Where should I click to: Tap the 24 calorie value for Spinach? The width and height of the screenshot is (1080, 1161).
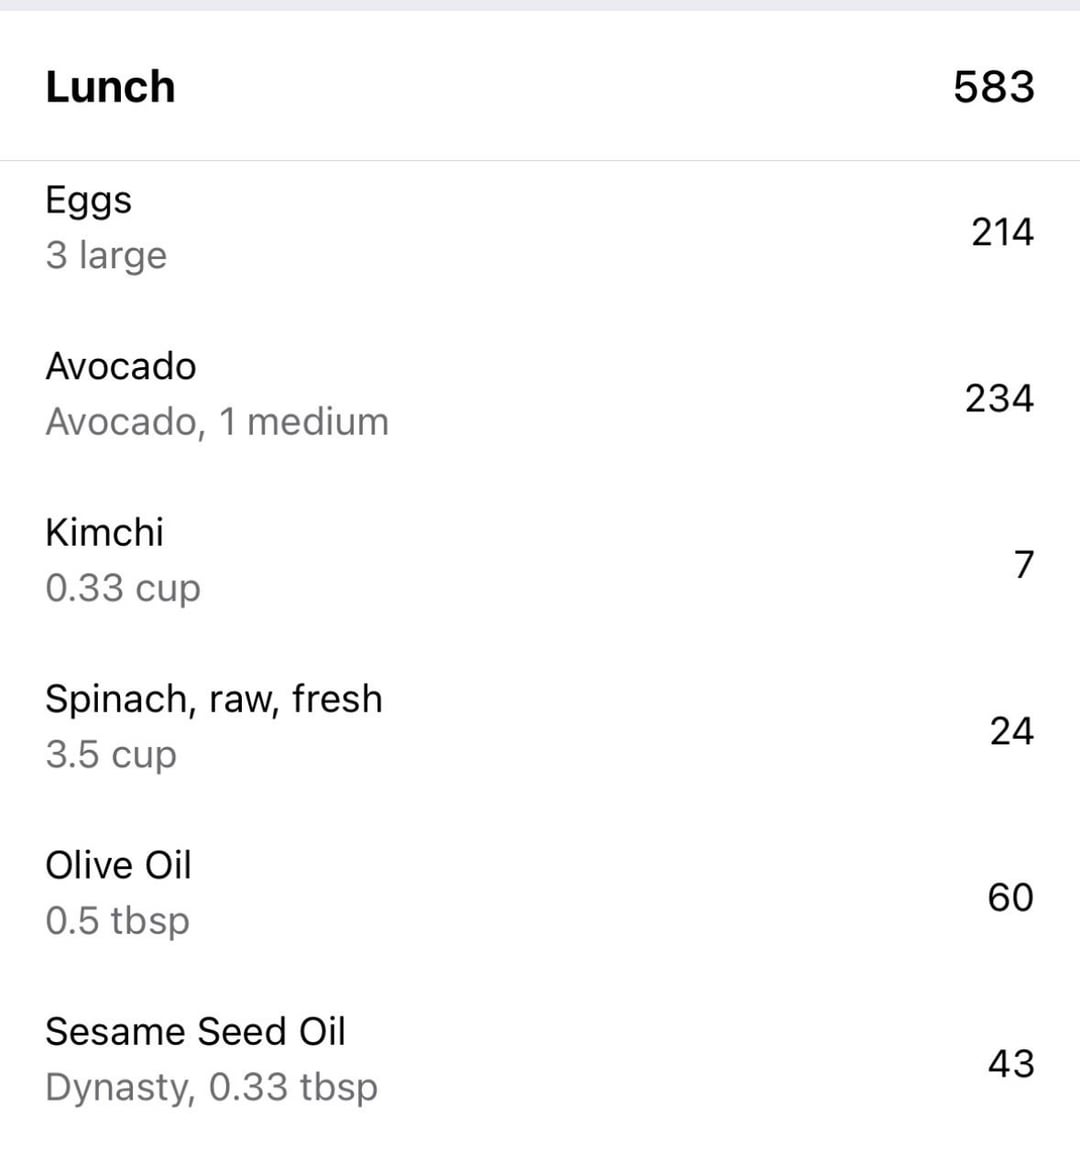pos(1011,731)
